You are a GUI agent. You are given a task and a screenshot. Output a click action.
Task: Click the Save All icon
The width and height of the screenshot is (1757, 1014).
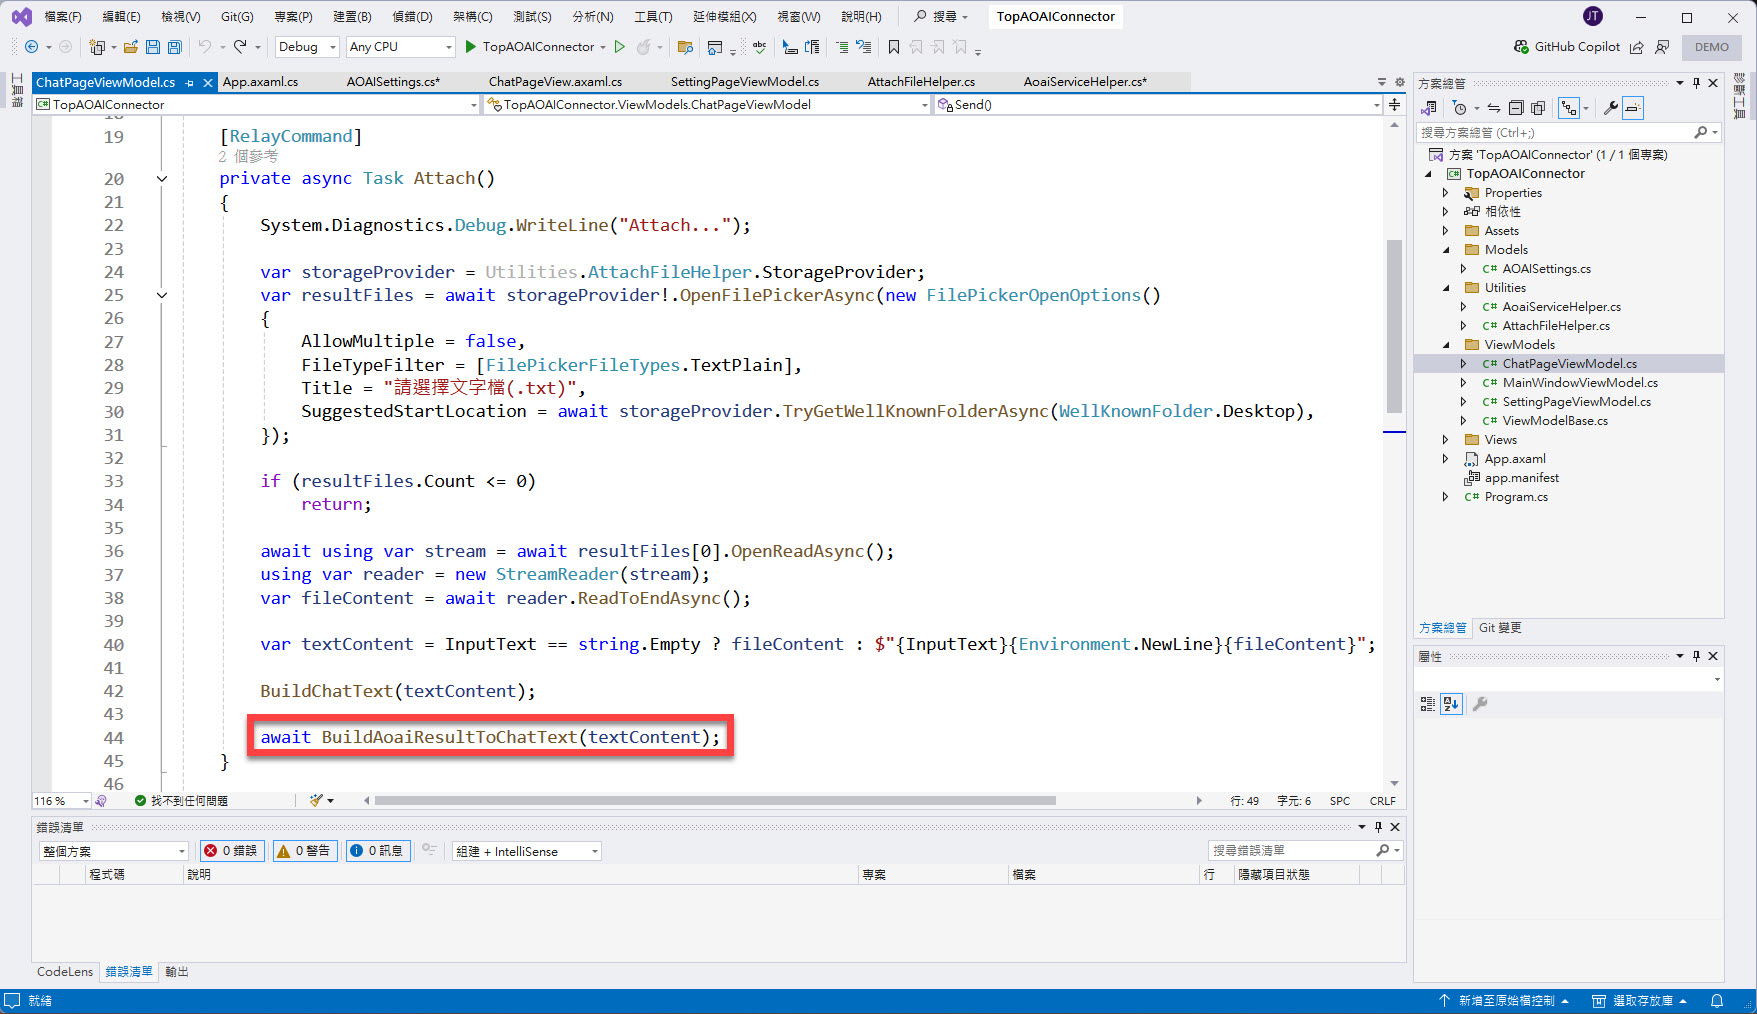175,47
